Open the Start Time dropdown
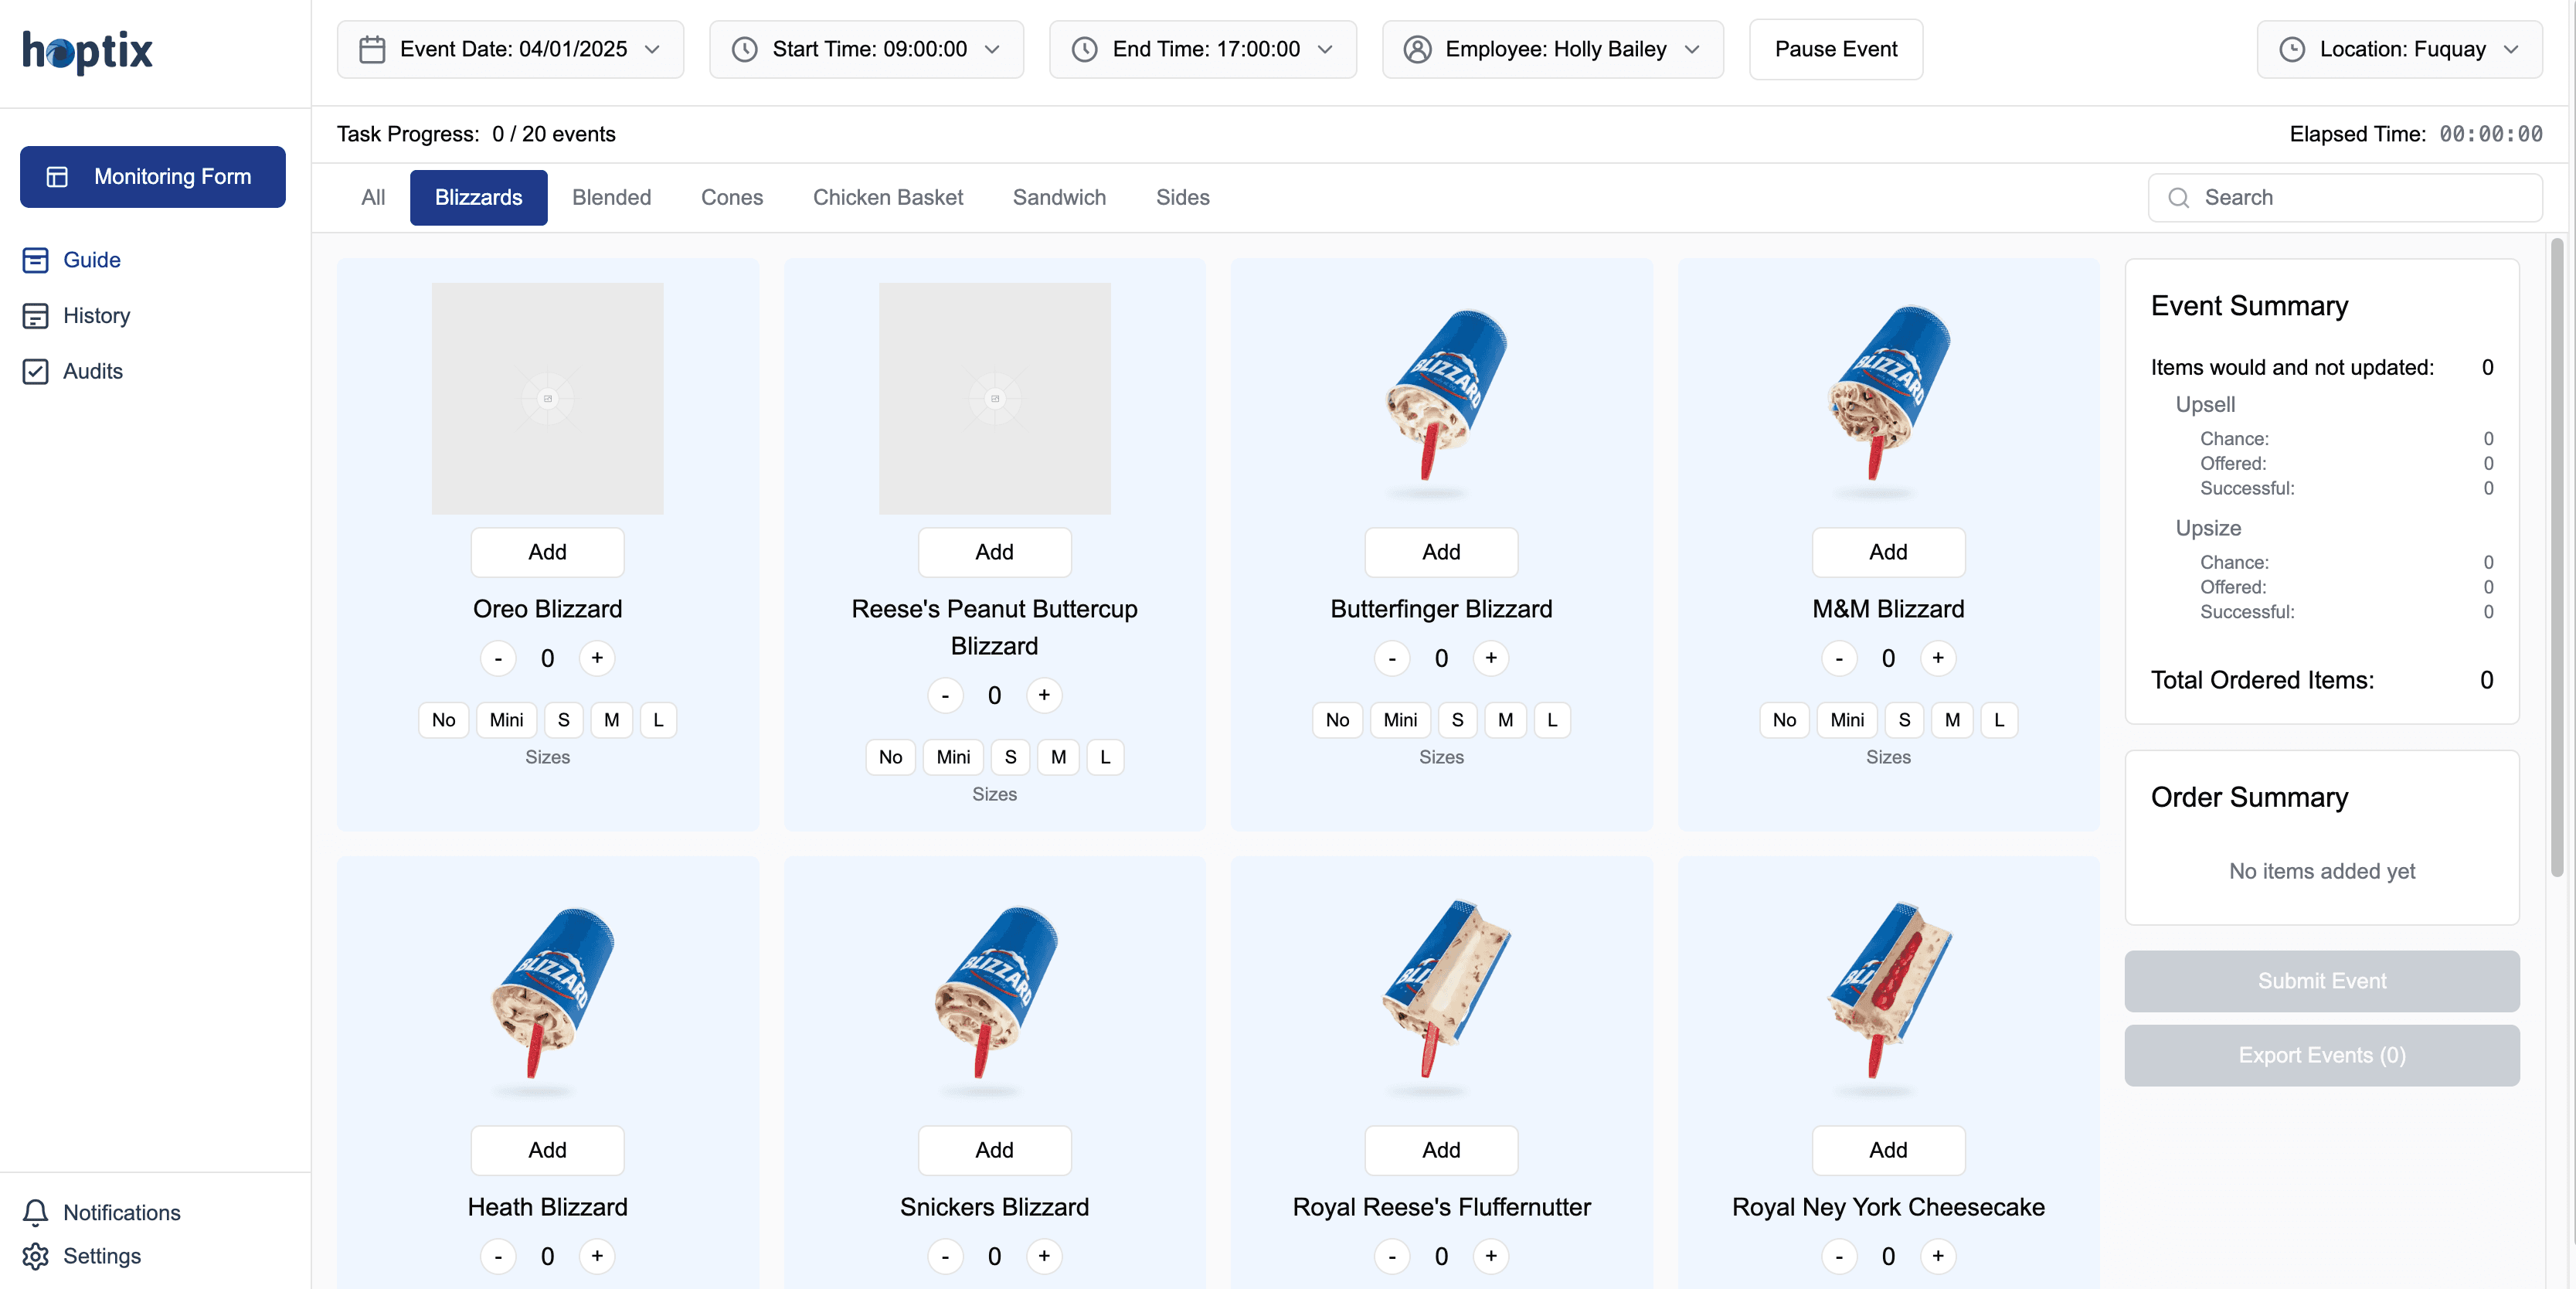This screenshot has width=2576, height=1289. (866, 49)
